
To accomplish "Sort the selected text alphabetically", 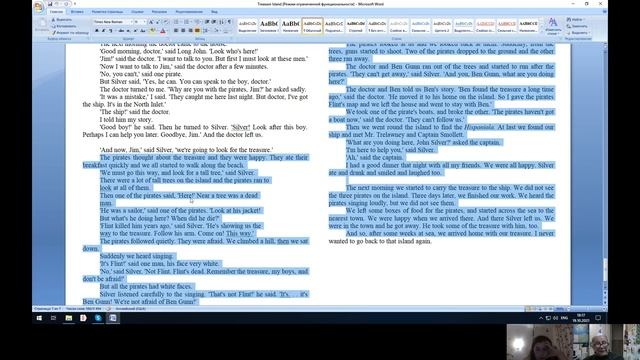I will [x=221, y=22].
